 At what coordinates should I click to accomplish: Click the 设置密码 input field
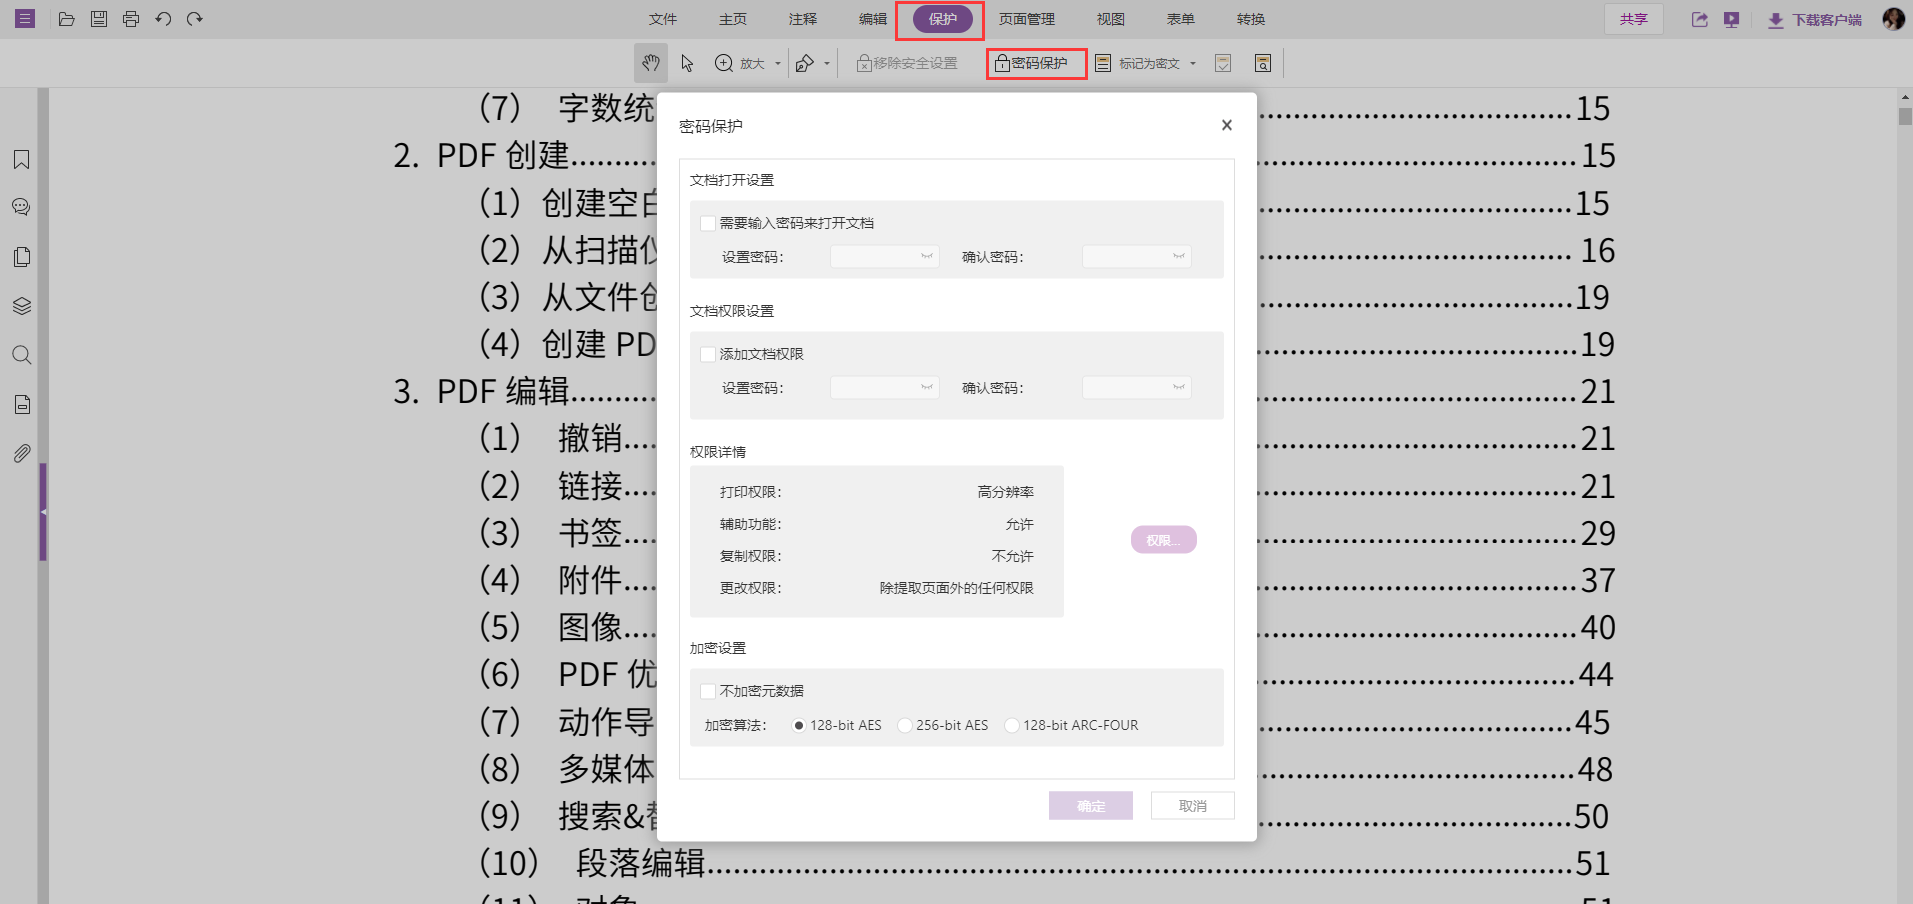click(884, 256)
